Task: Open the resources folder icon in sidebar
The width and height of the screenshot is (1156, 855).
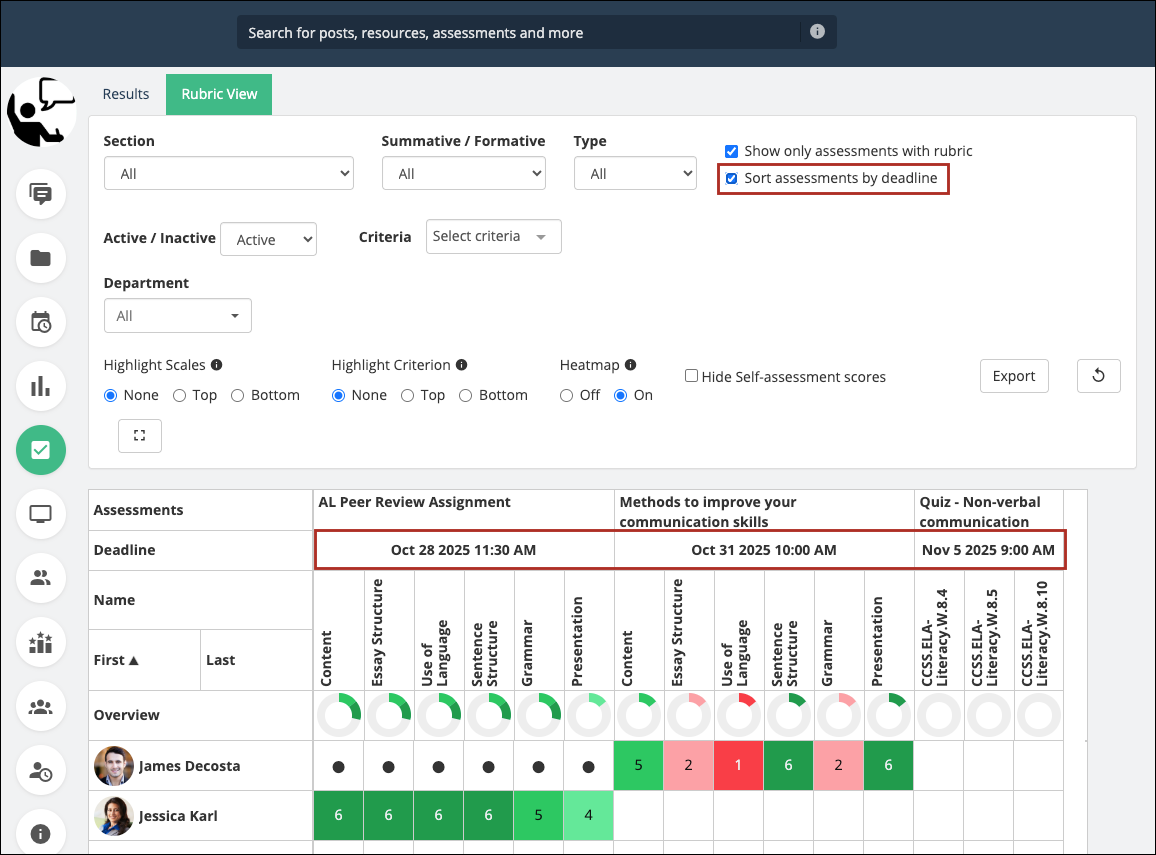Action: [x=41, y=258]
